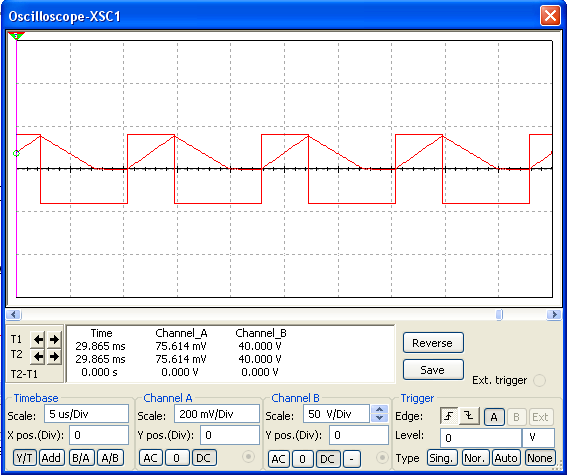Select rising edge trigger icon
The height and width of the screenshot is (475, 567).
449,416
